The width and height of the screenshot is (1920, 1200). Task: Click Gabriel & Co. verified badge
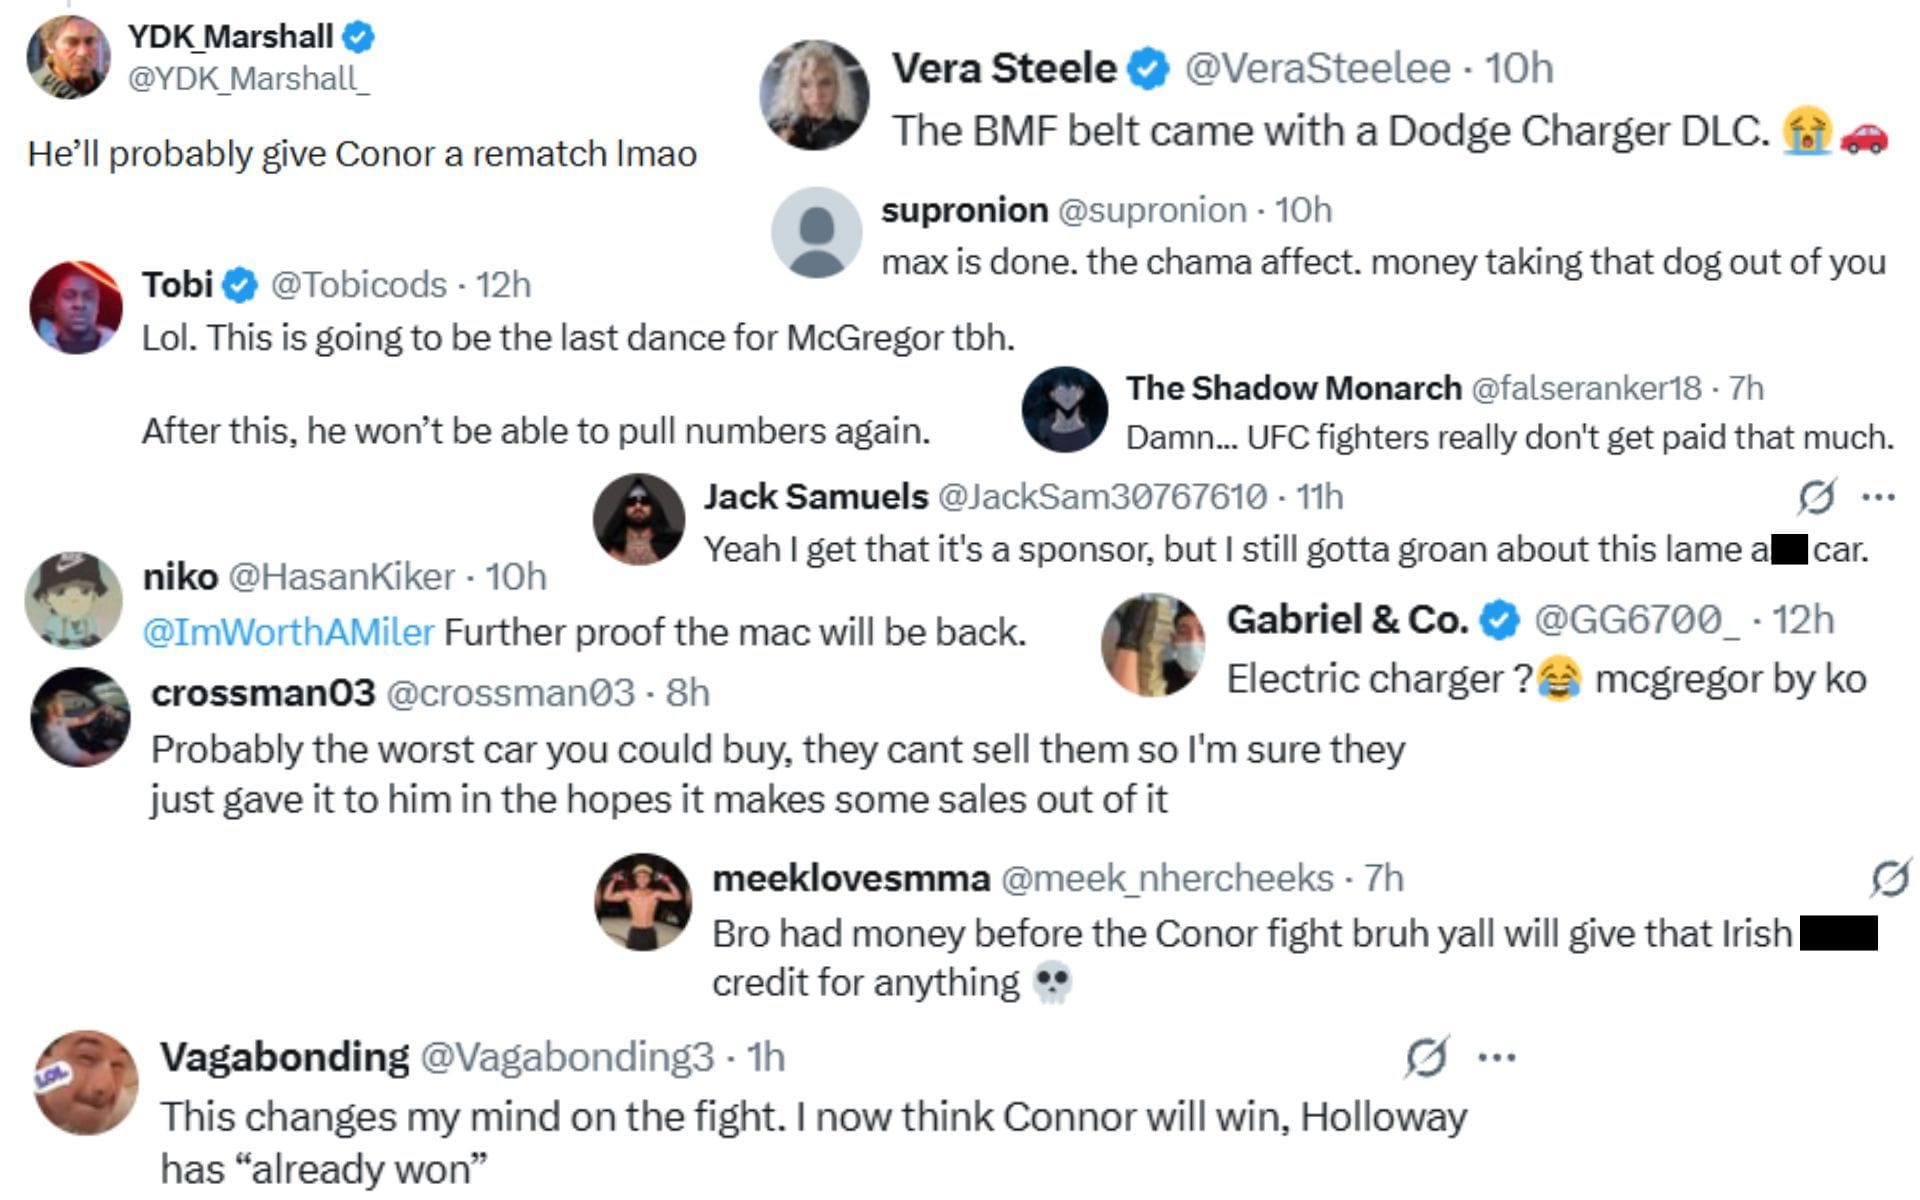click(1498, 620)
